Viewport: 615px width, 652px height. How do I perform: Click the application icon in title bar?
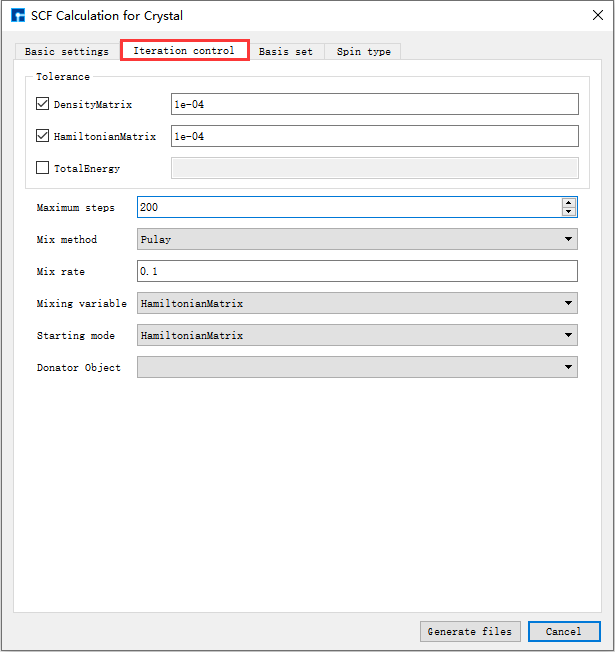coord(17,16)
